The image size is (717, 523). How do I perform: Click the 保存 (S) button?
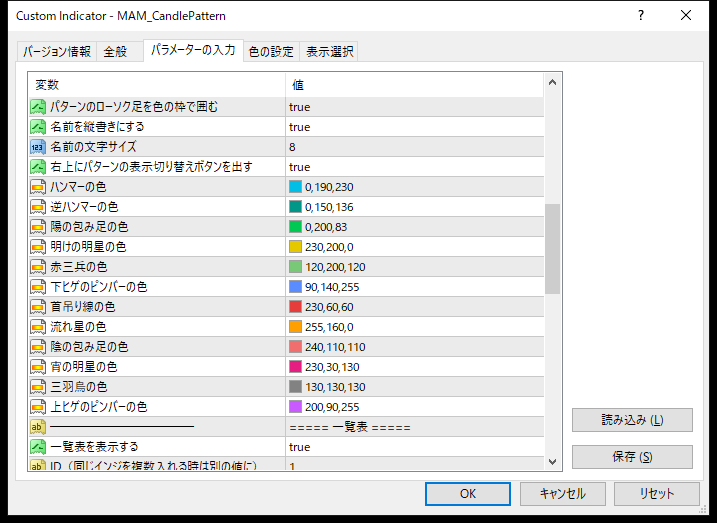click(632, 457)
